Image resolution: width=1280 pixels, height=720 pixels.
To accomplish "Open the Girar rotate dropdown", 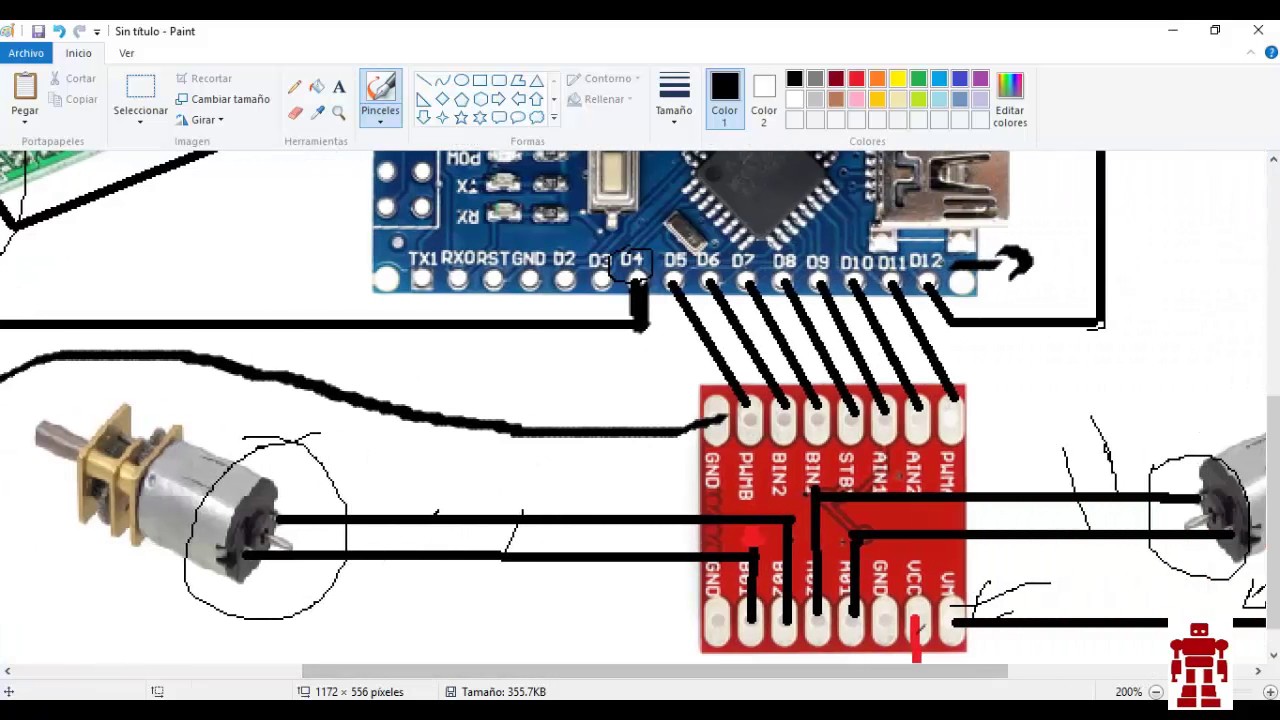I will tap(200, 120).
